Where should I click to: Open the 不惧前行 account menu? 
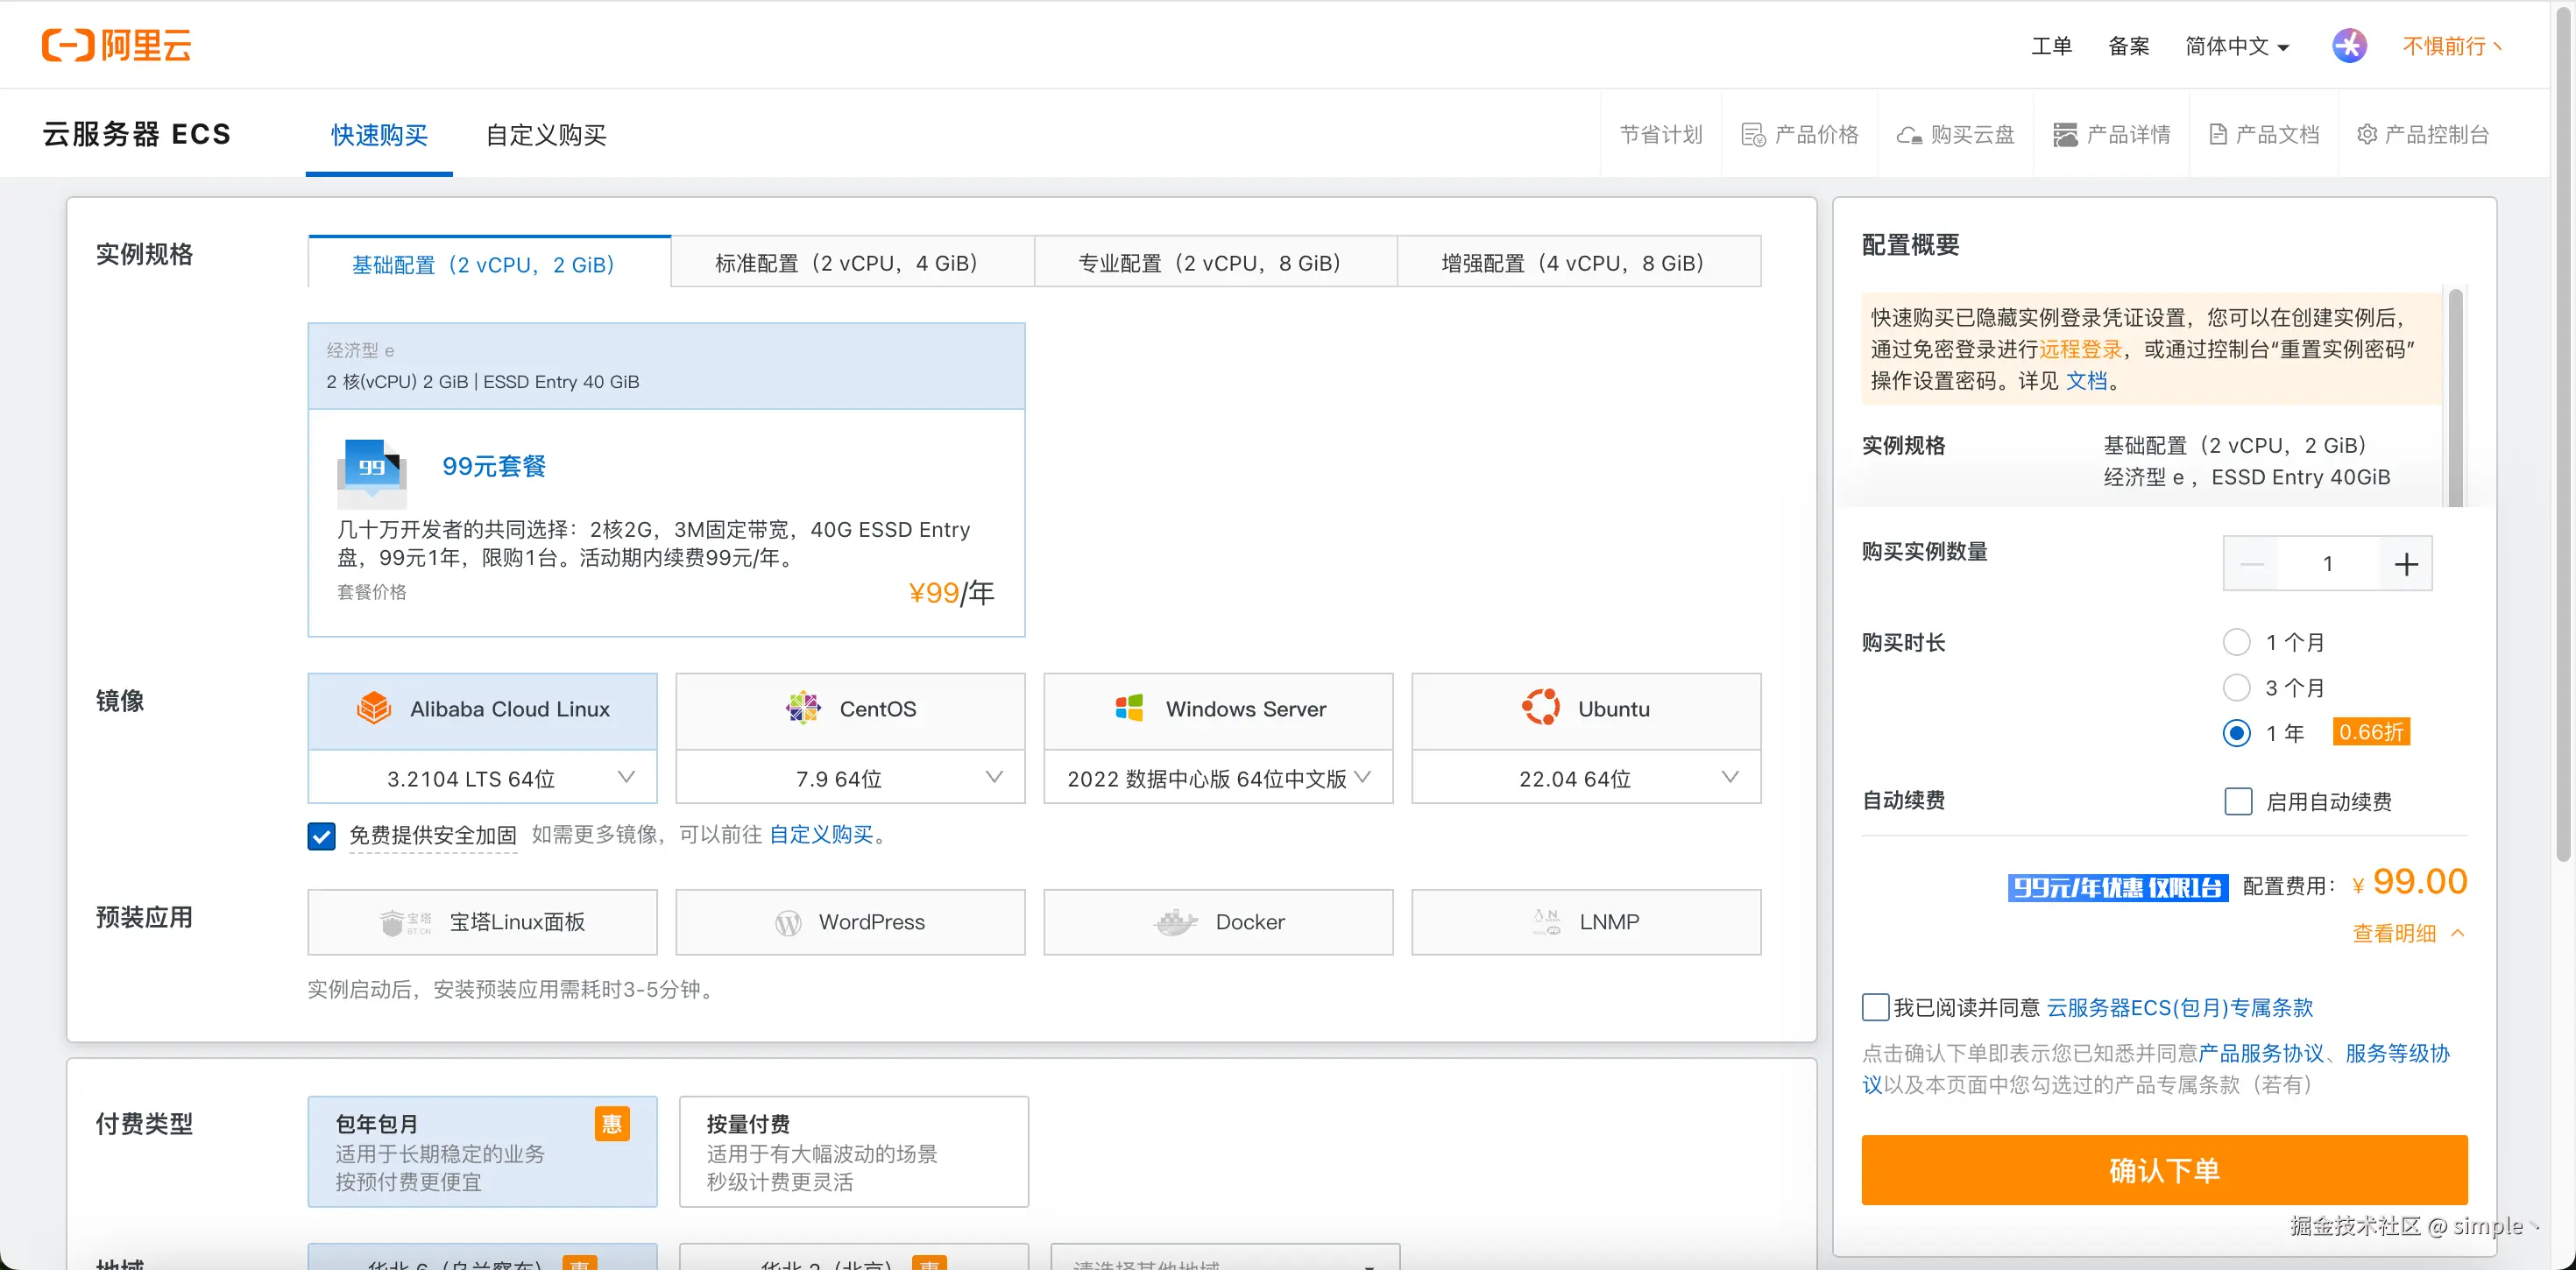[2452, 46]
